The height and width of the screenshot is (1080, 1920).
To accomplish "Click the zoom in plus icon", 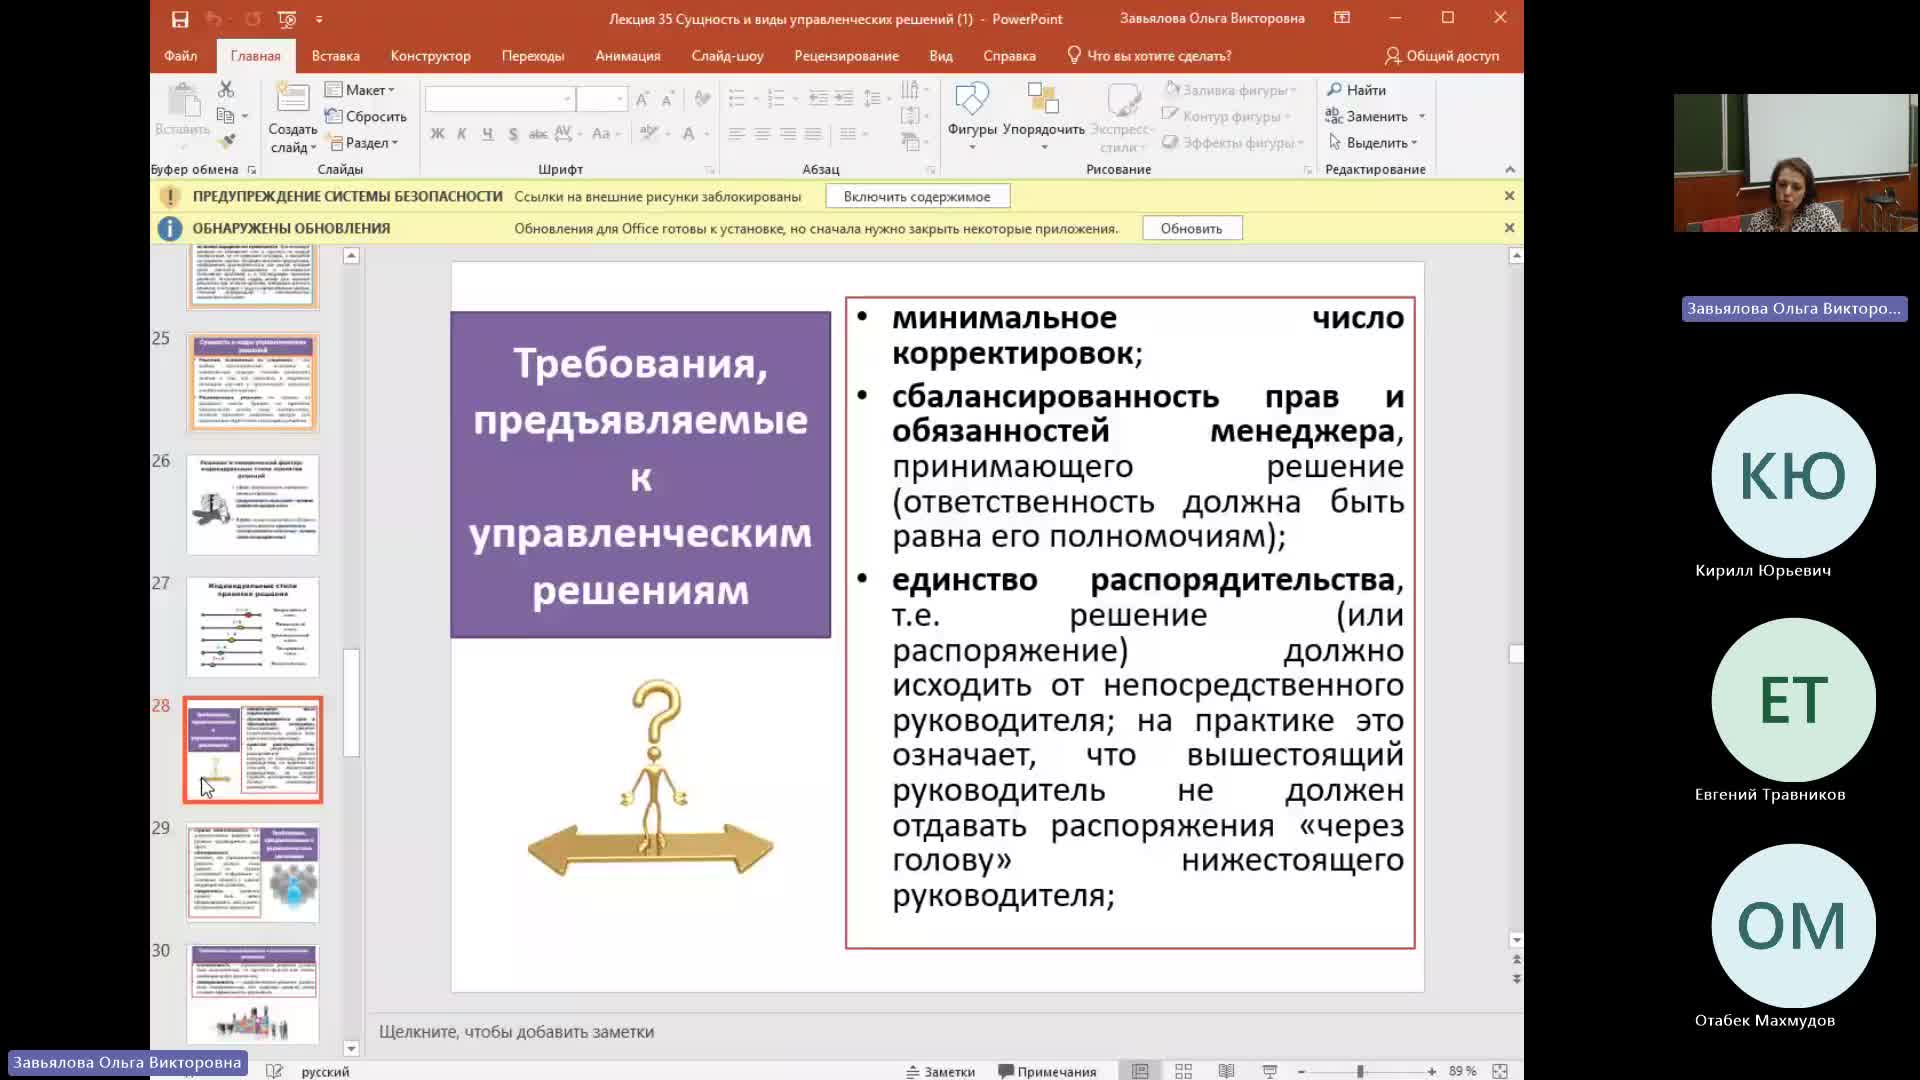I will coord(1431,1071).
